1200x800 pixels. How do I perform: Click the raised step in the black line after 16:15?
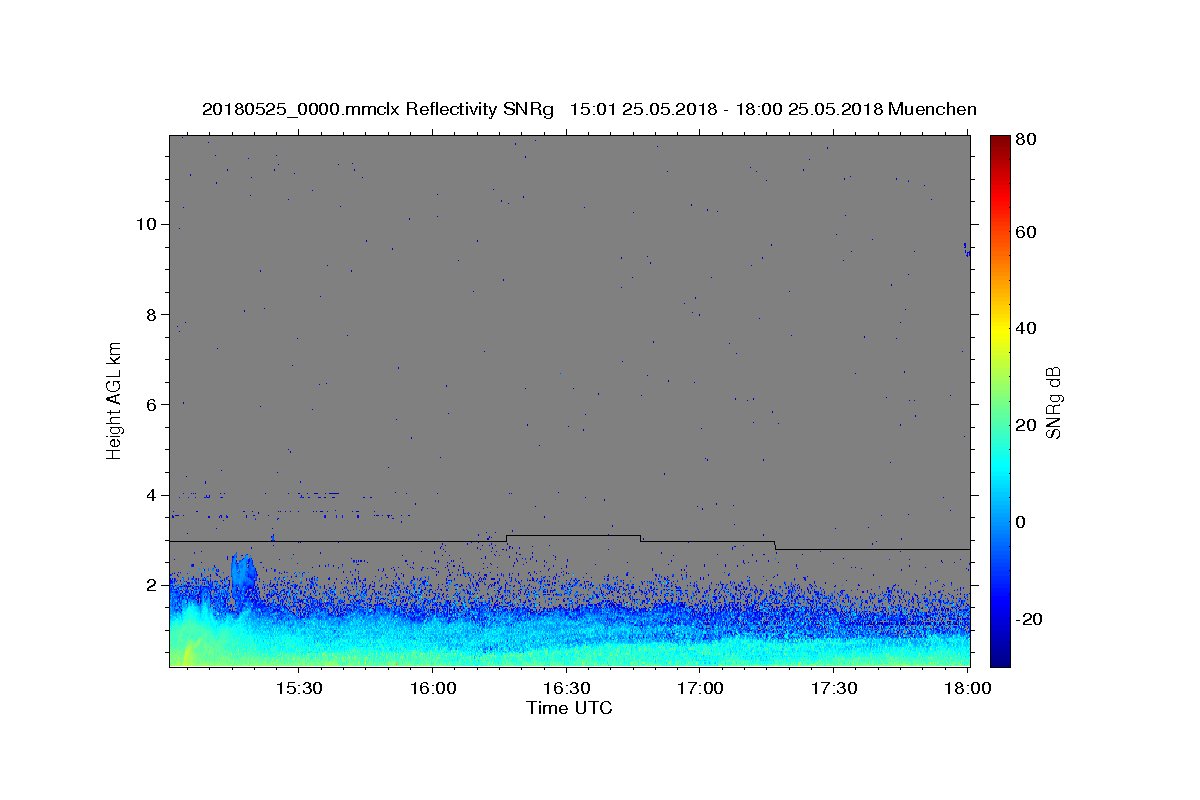click(x=573, y=536)
